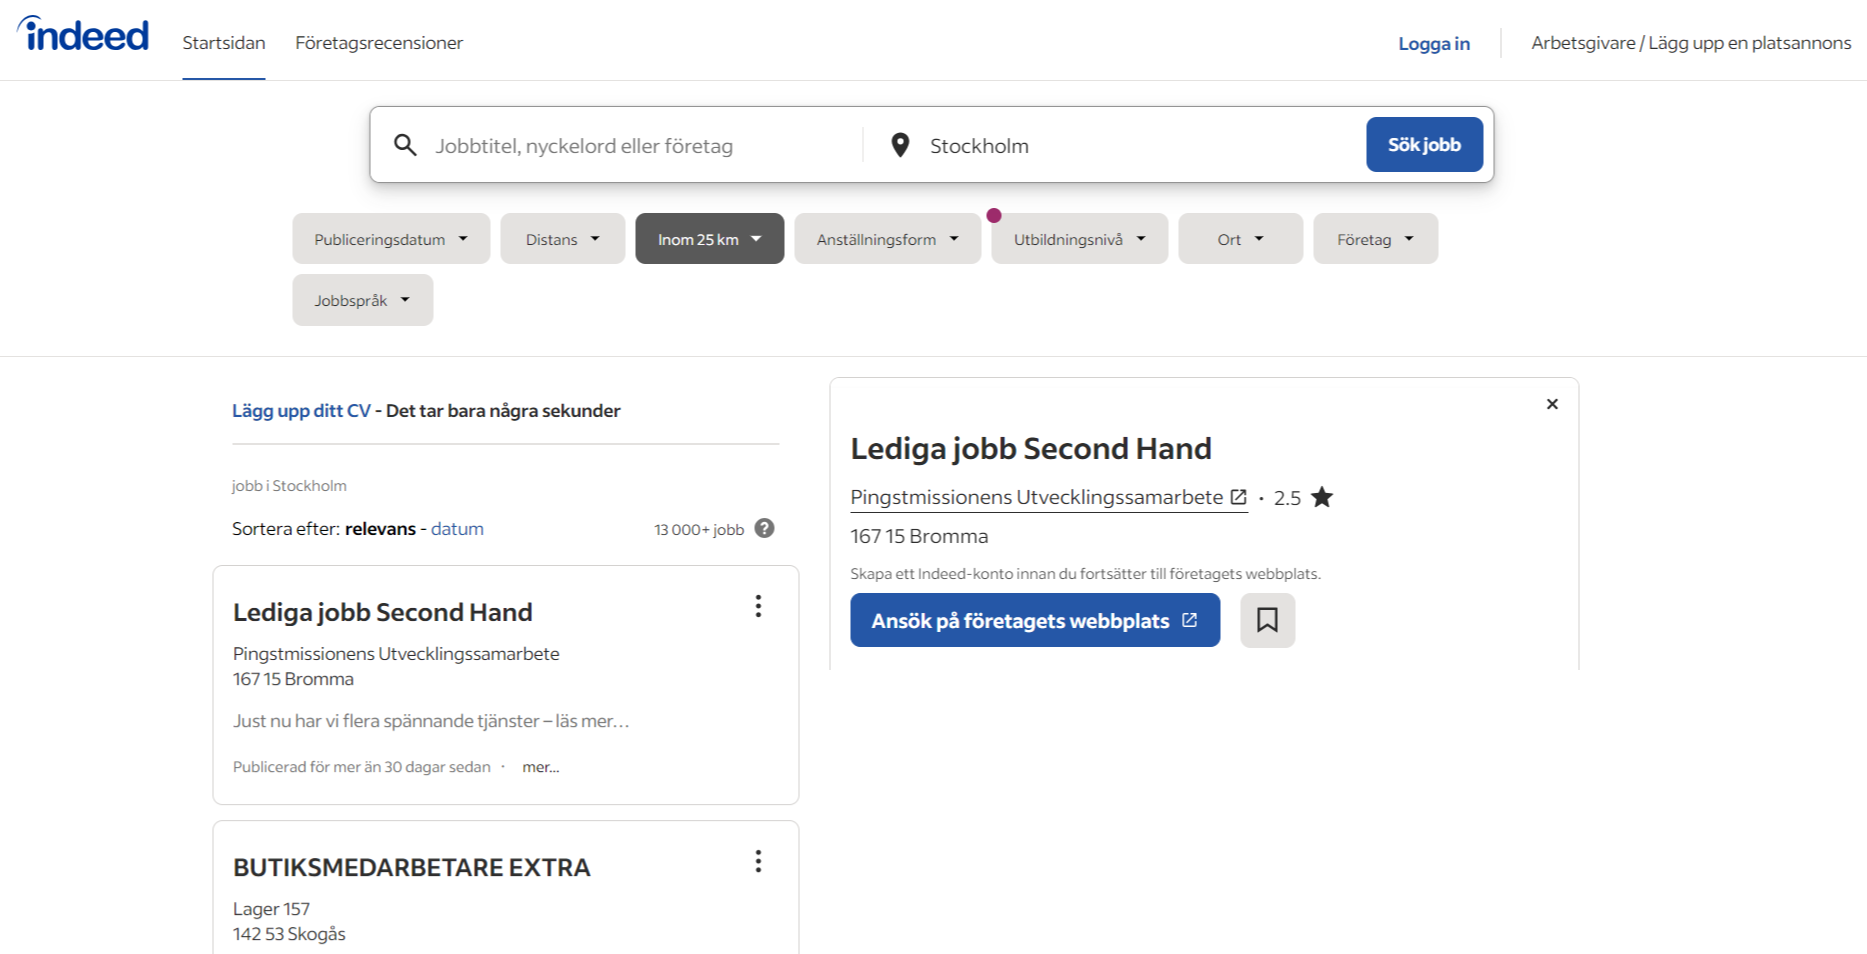Click mer... on the Second Hand card
Image resolution: width=1867 pixels, height=954 pixels.
pyautogui.click(x=541, y=767)
